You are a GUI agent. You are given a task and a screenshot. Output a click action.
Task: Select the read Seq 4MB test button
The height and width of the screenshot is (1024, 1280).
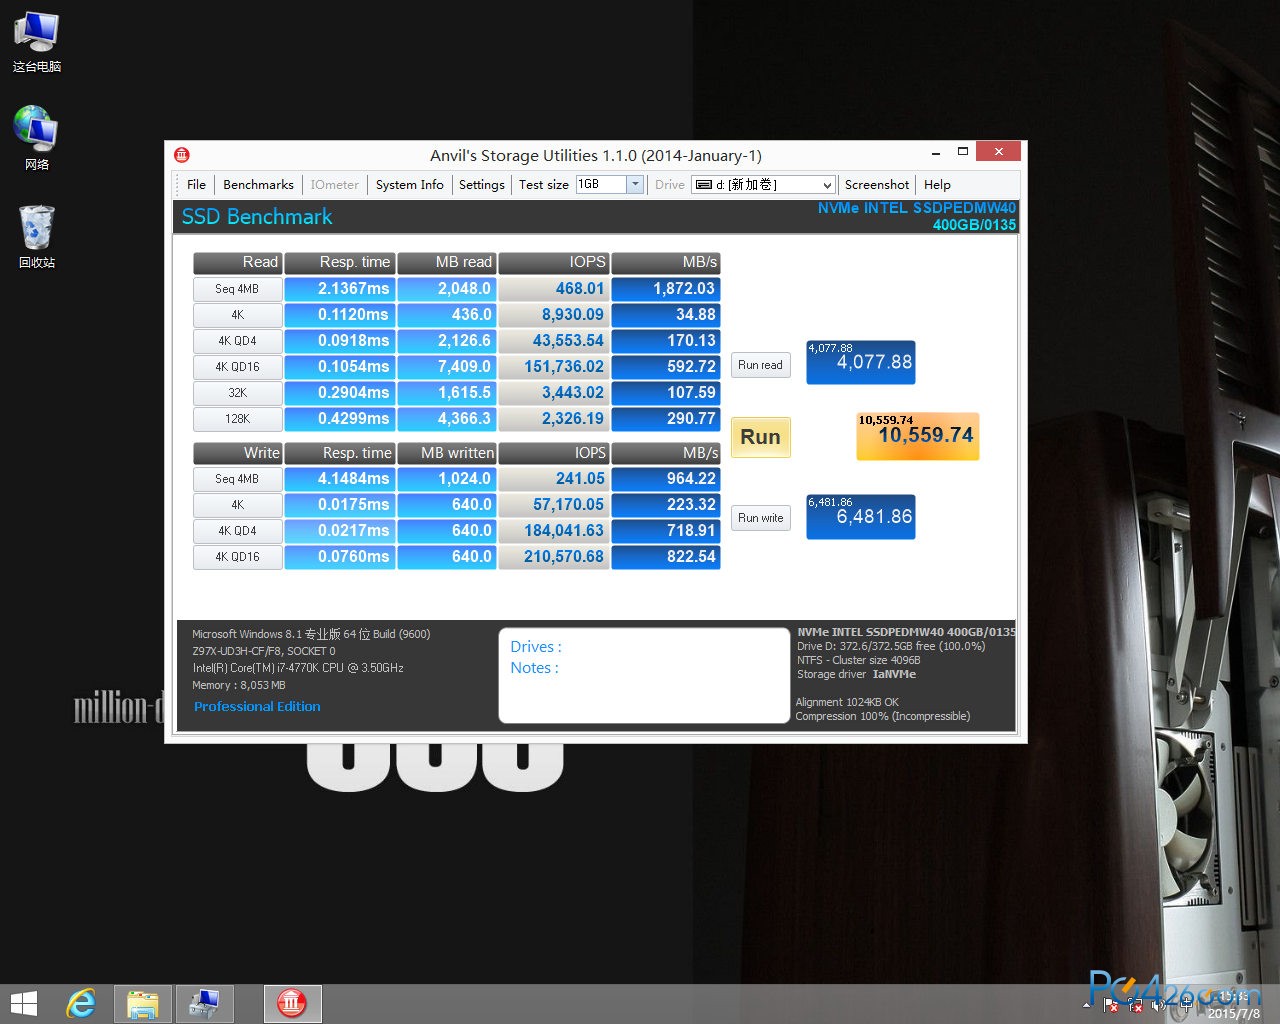pyautogui.click(x=237, y=289)
